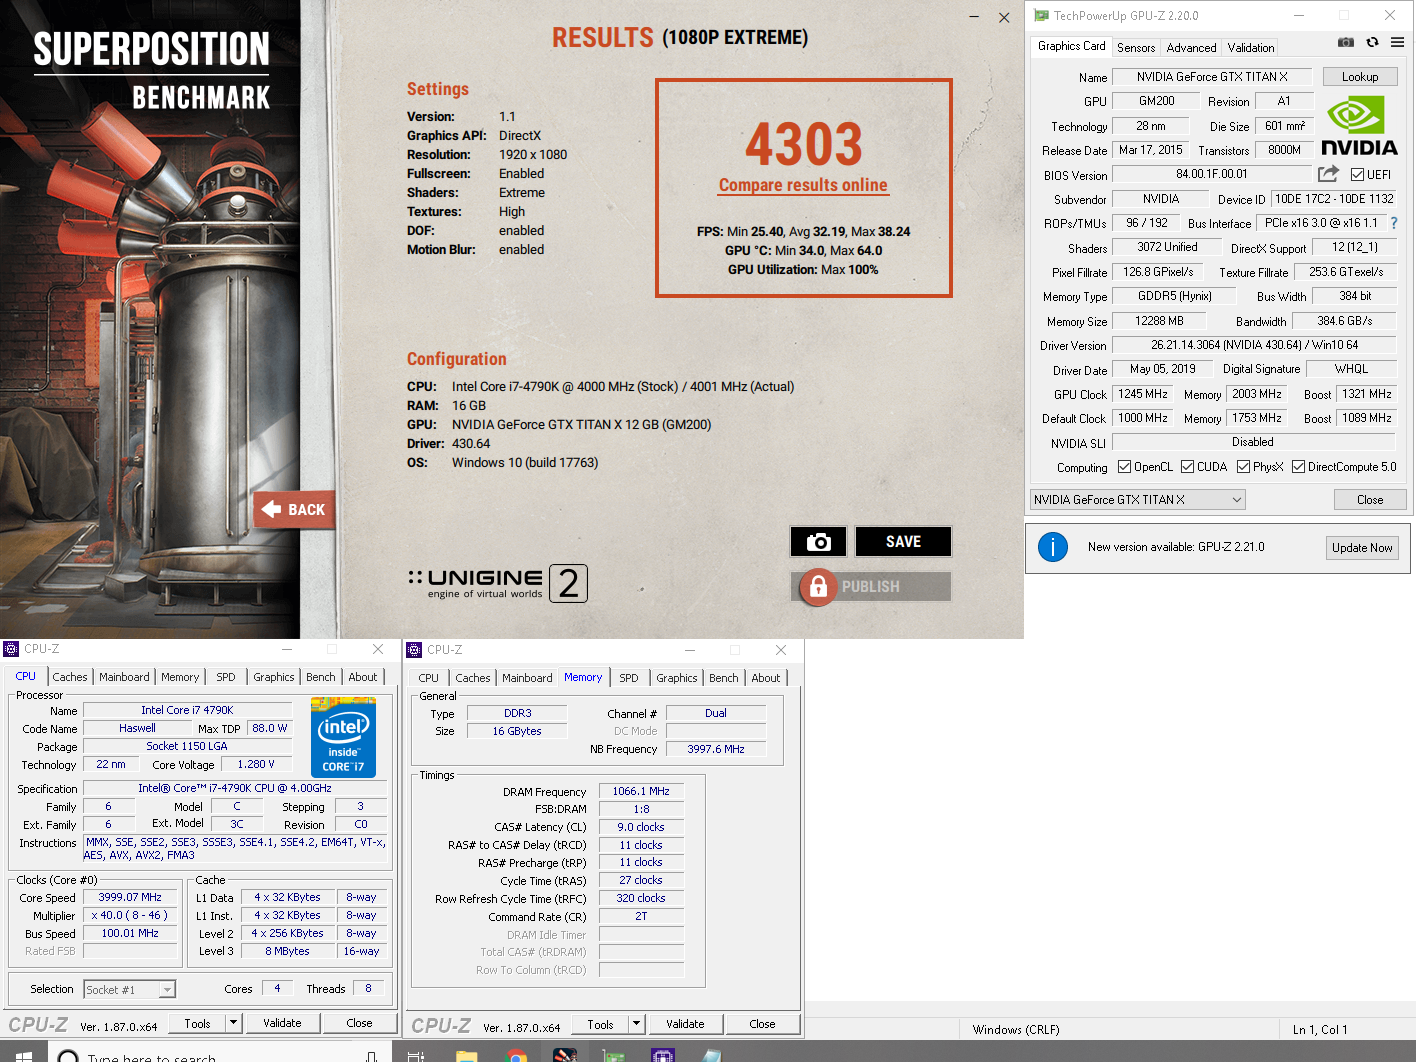Click the locked Publish button in Superposition
Viewport: 1416px width, 1062px height.
coord(871,587)
